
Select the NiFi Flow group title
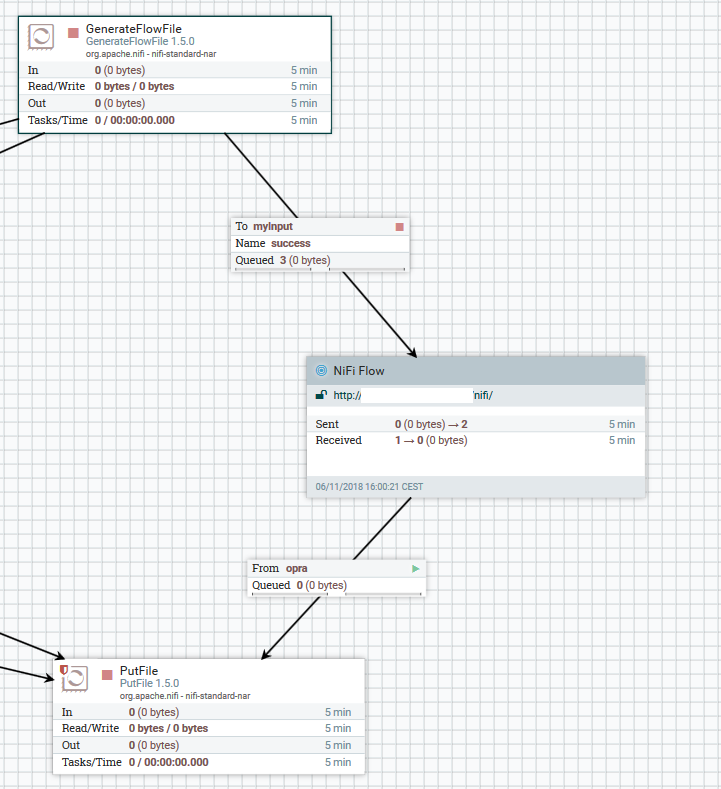pos(359,371)
